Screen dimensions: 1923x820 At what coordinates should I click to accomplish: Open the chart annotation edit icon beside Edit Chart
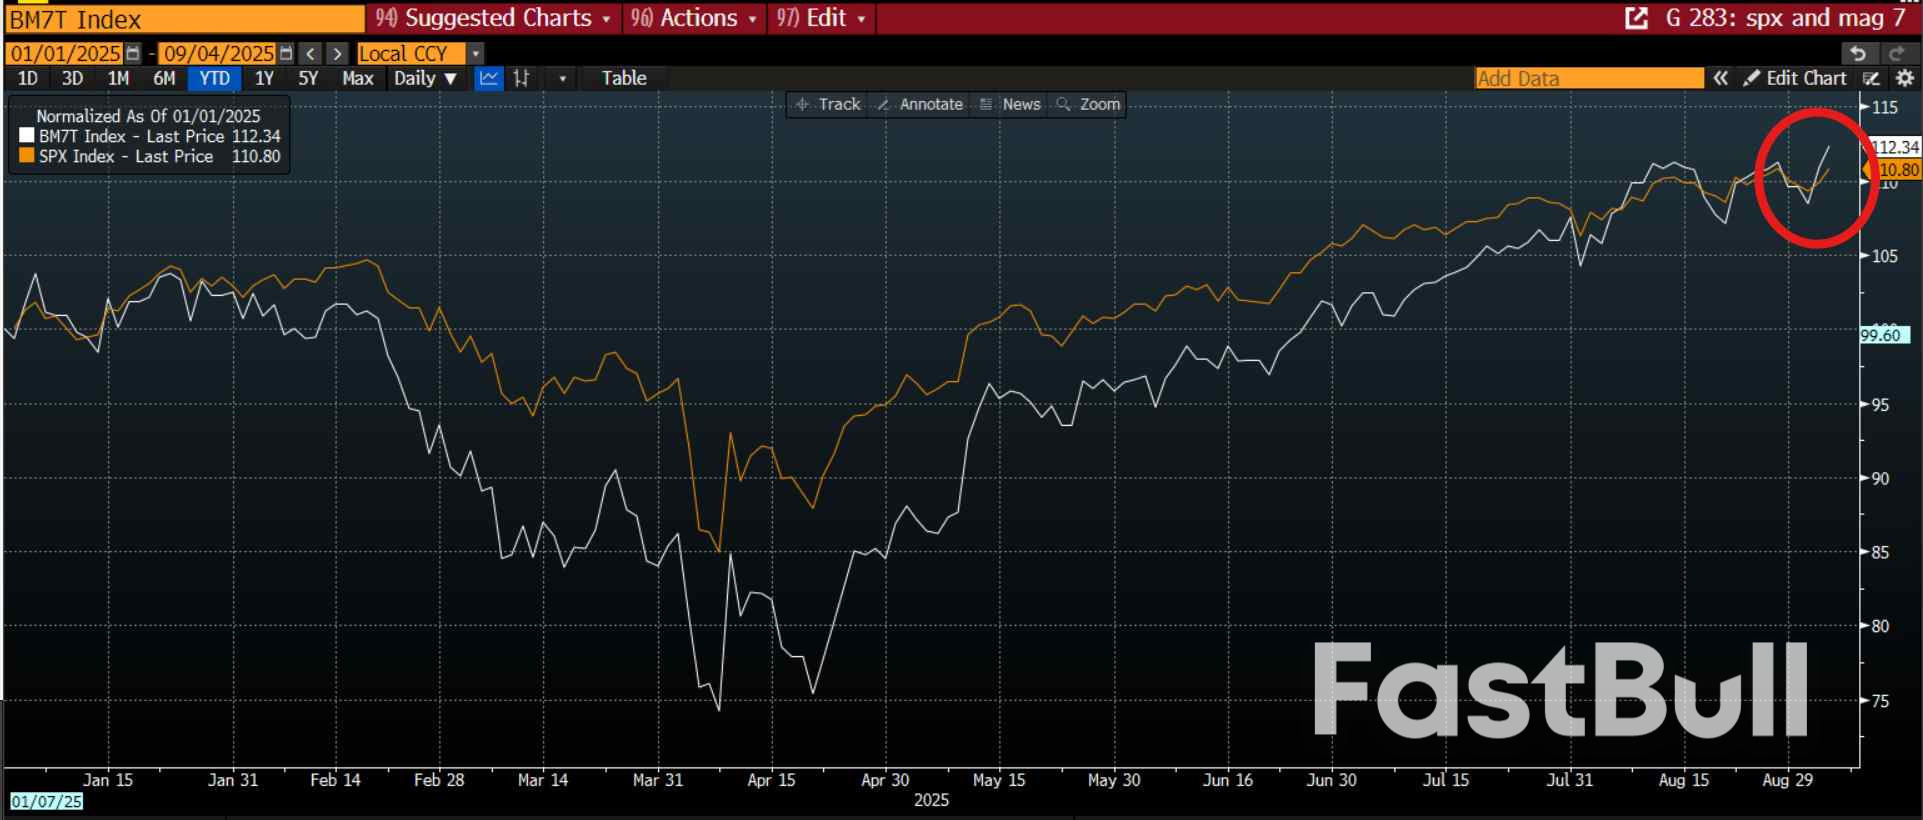pyautogui.click(x=1871, y=78)
